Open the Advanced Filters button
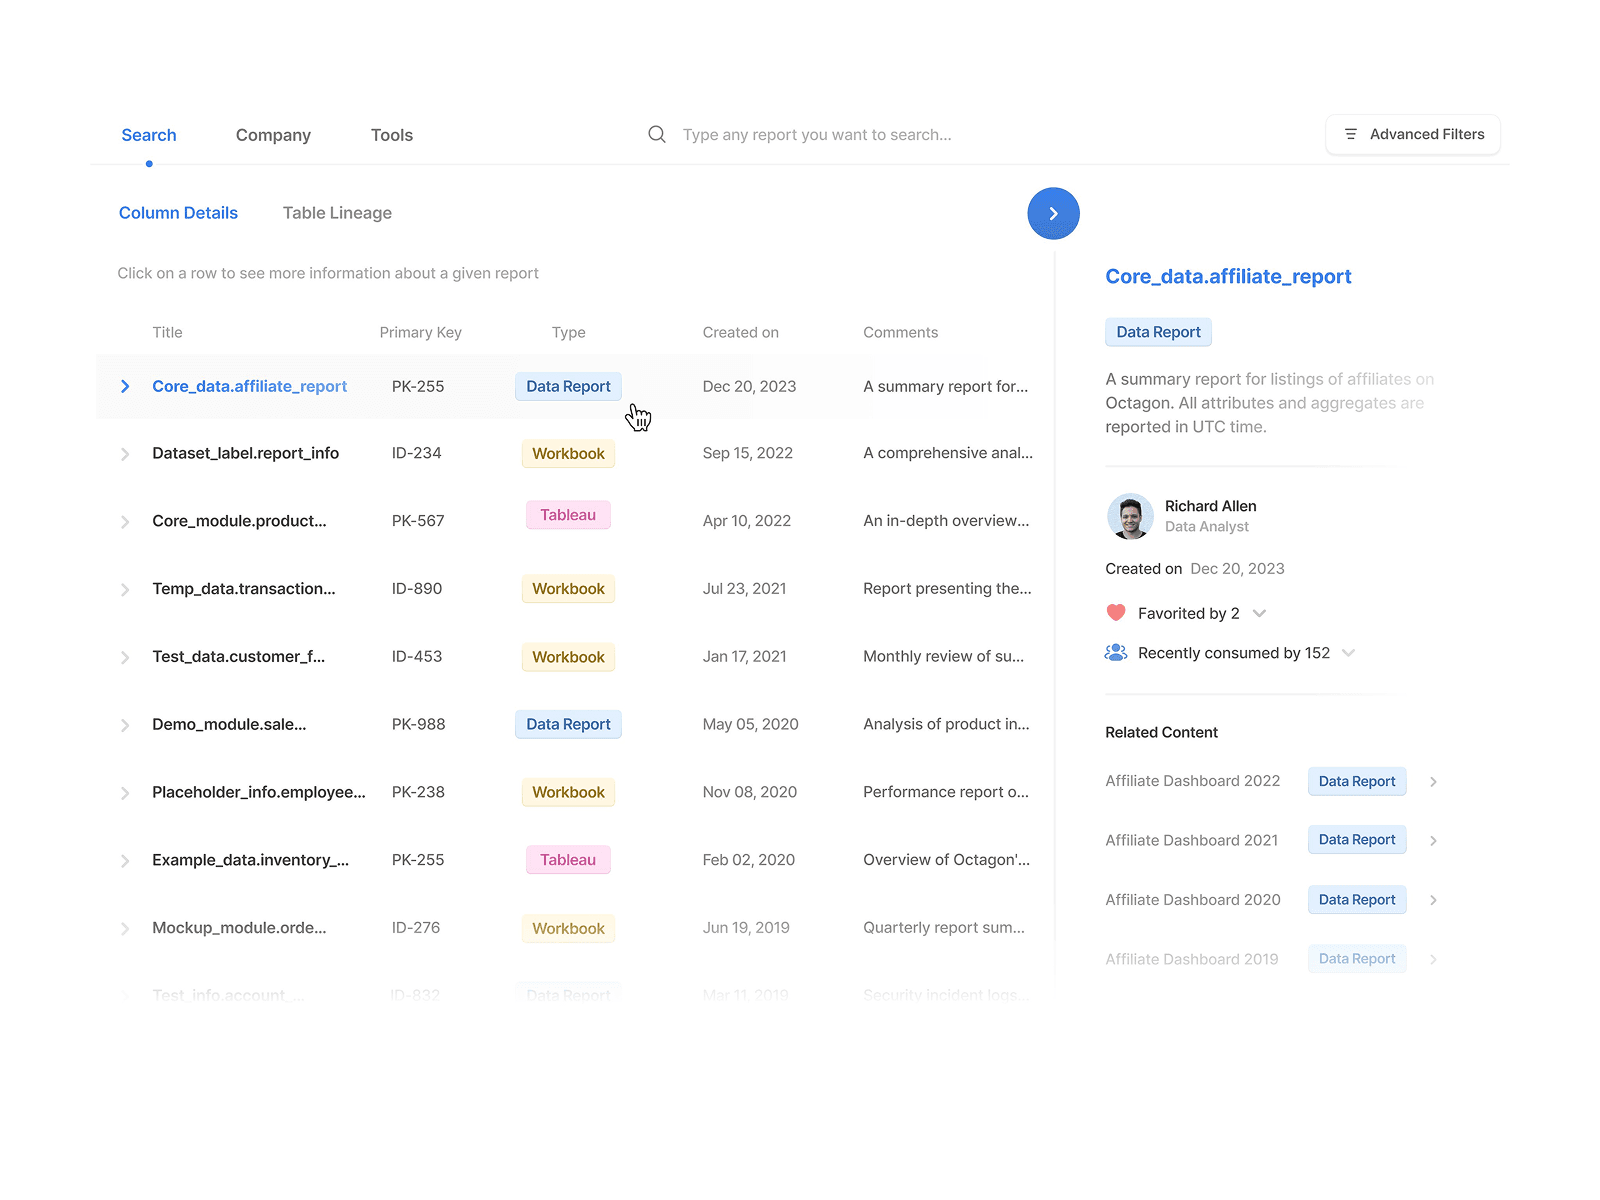The image size is (1600, 1200). 1413,134
